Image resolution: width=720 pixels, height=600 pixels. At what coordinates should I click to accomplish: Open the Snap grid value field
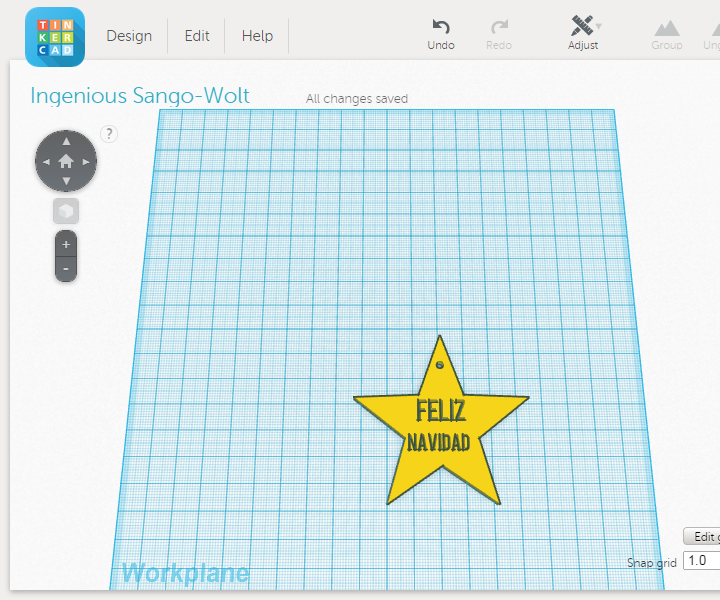(x=702, y=561)
